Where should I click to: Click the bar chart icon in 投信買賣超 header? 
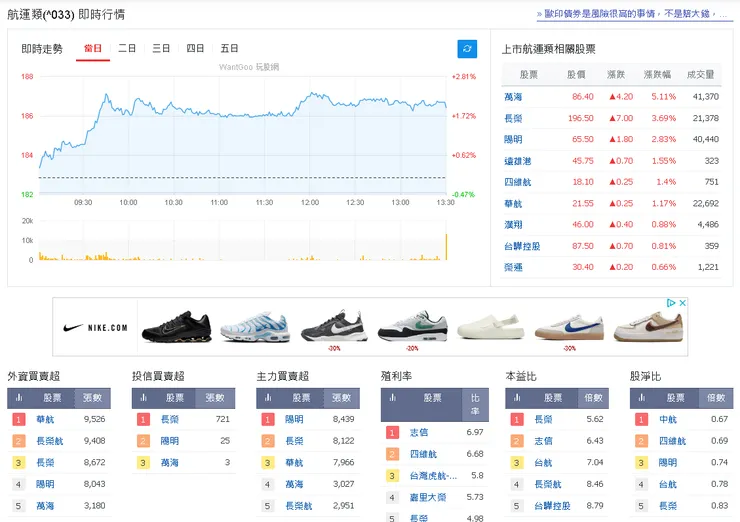143,398
